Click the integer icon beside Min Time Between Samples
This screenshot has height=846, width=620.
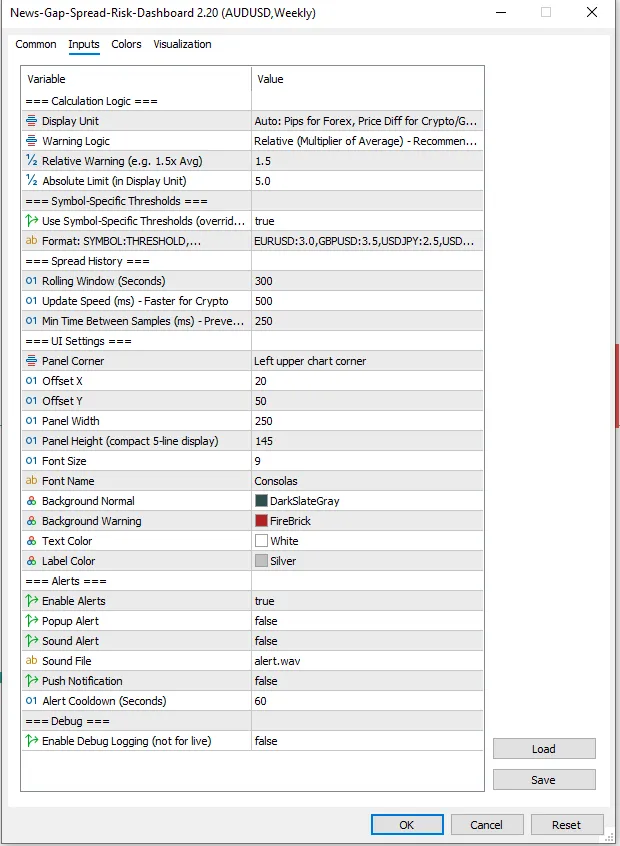(x=31, y=320)
